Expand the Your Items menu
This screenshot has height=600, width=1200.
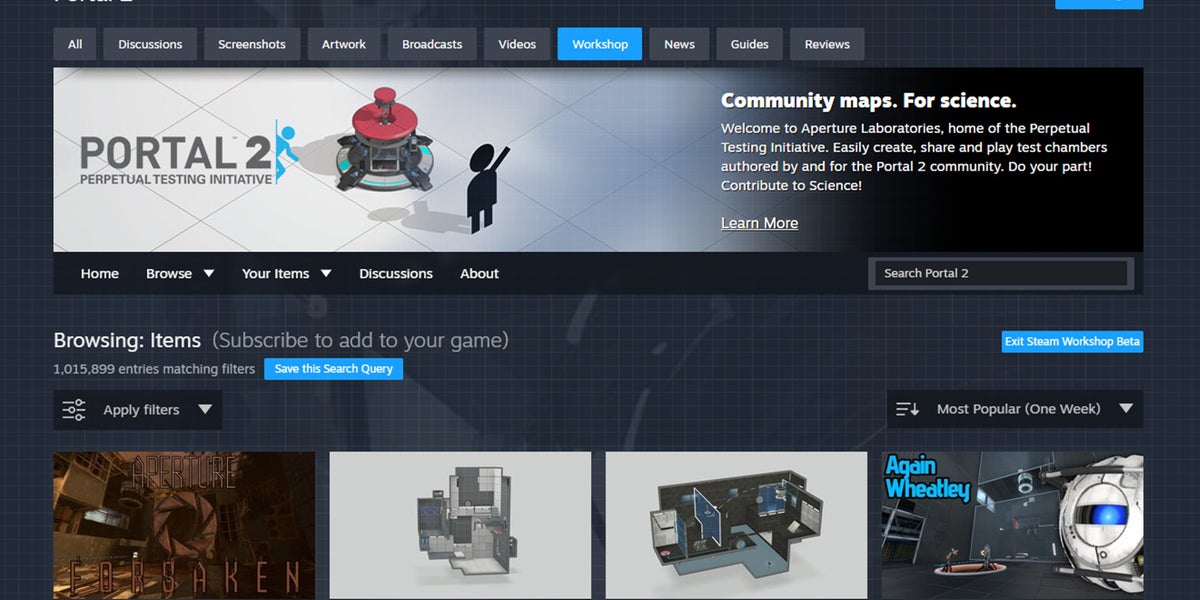coord(286,273)
